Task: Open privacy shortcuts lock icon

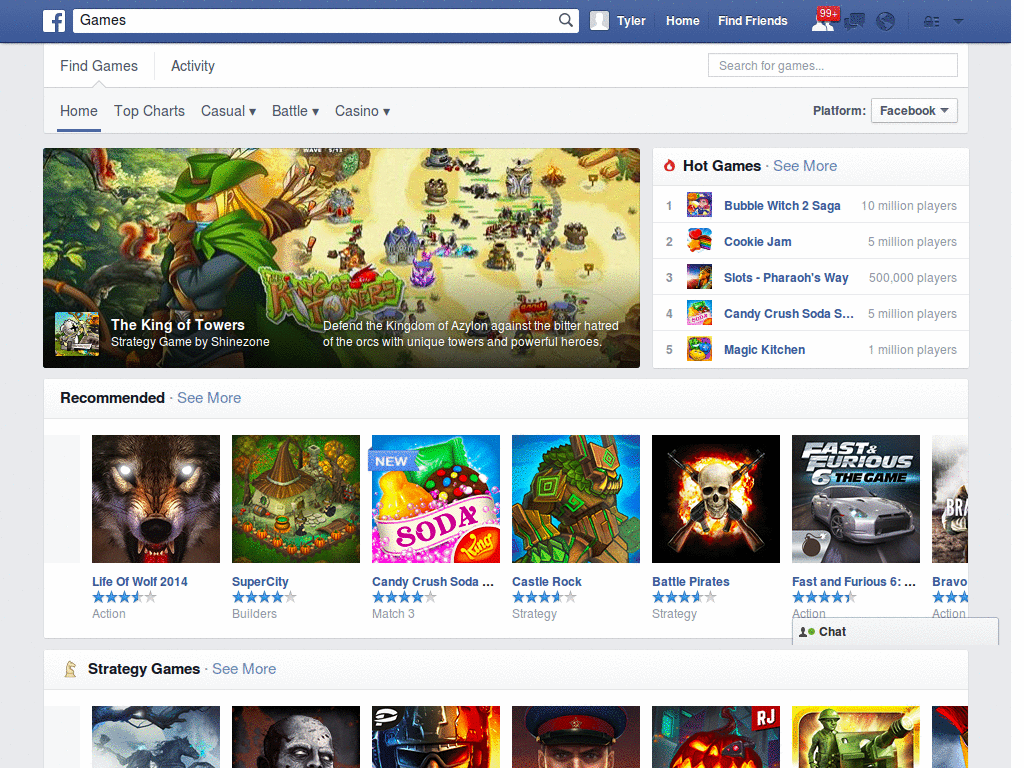Action: 931,22
